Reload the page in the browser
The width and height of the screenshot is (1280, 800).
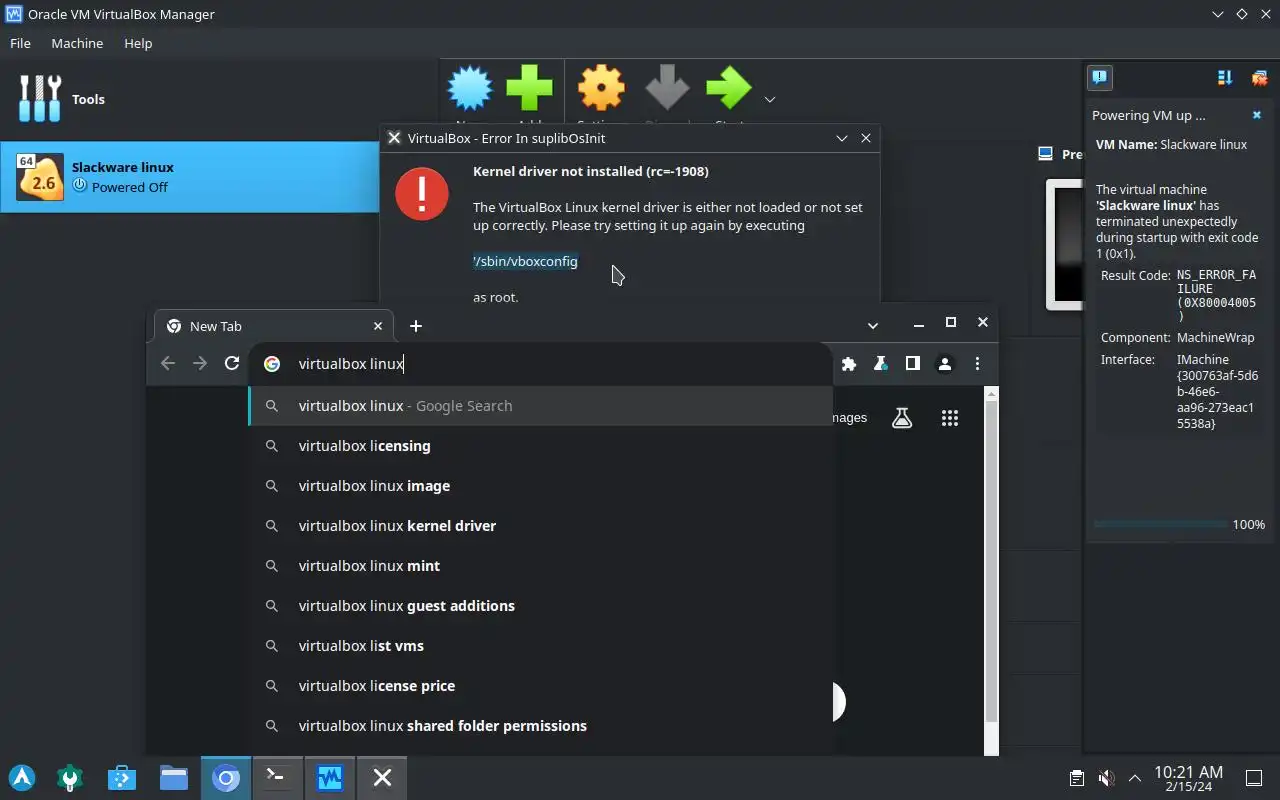pos(232,364)
